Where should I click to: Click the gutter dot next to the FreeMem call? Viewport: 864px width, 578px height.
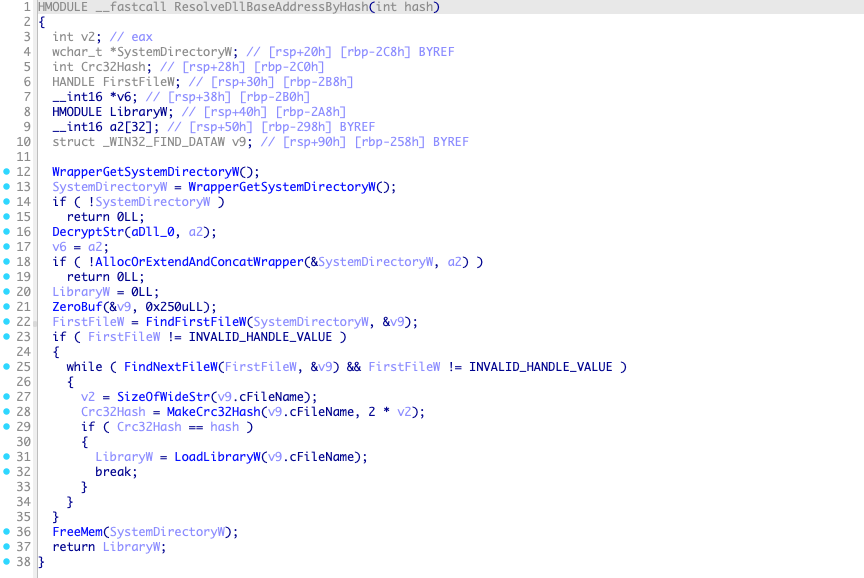tap(7, 532)
